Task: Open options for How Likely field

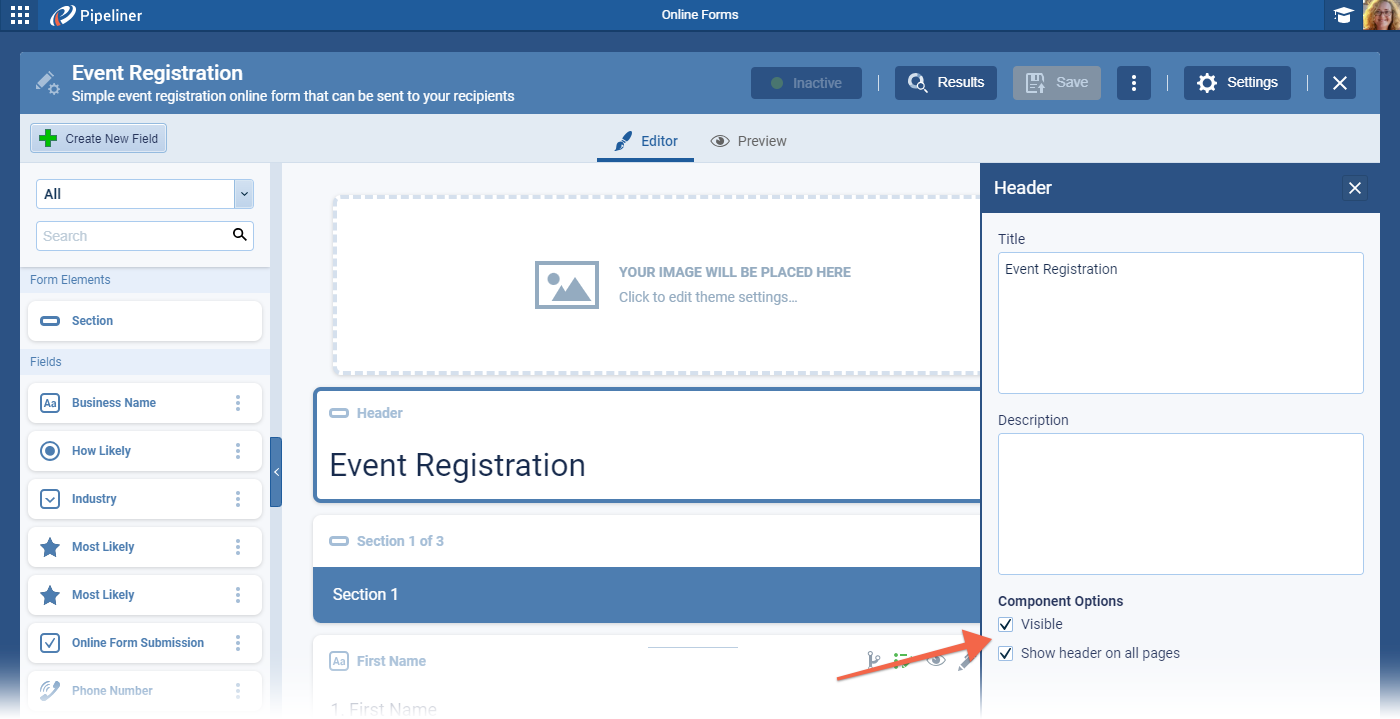Action: (x=238, y=451)
